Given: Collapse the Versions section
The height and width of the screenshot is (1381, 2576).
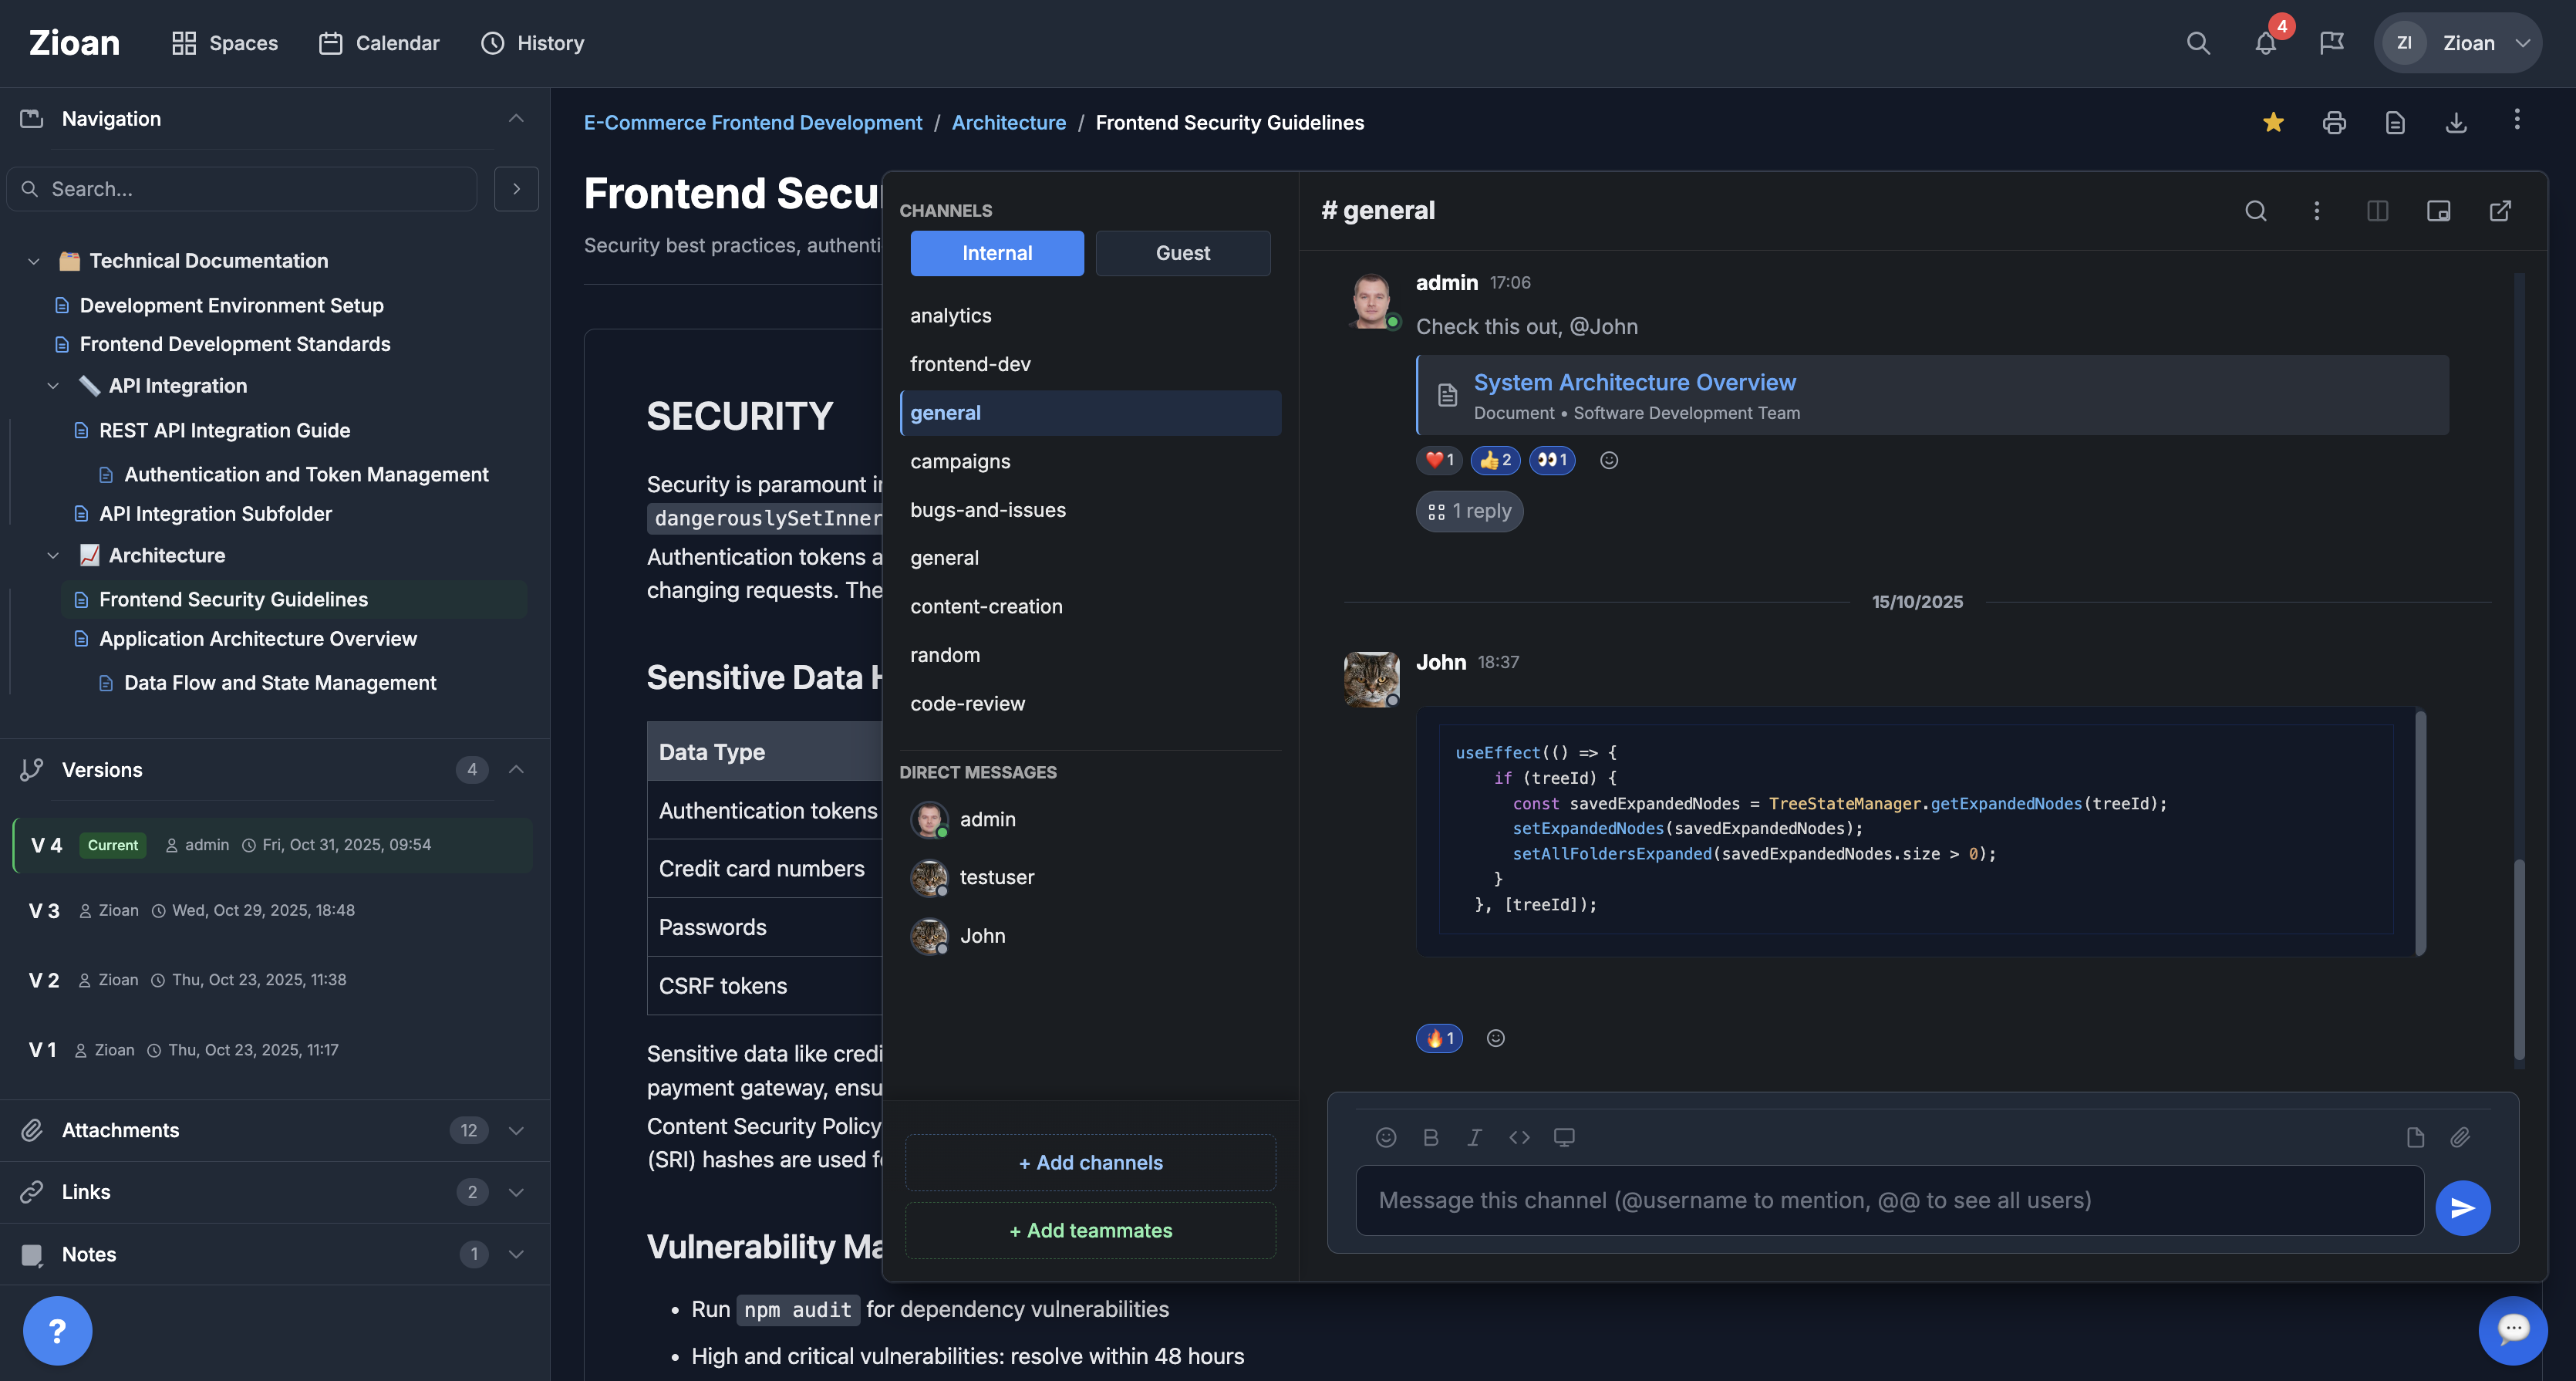Looking at the screenshot, I should pyautogui.click(x=516, y=769).
